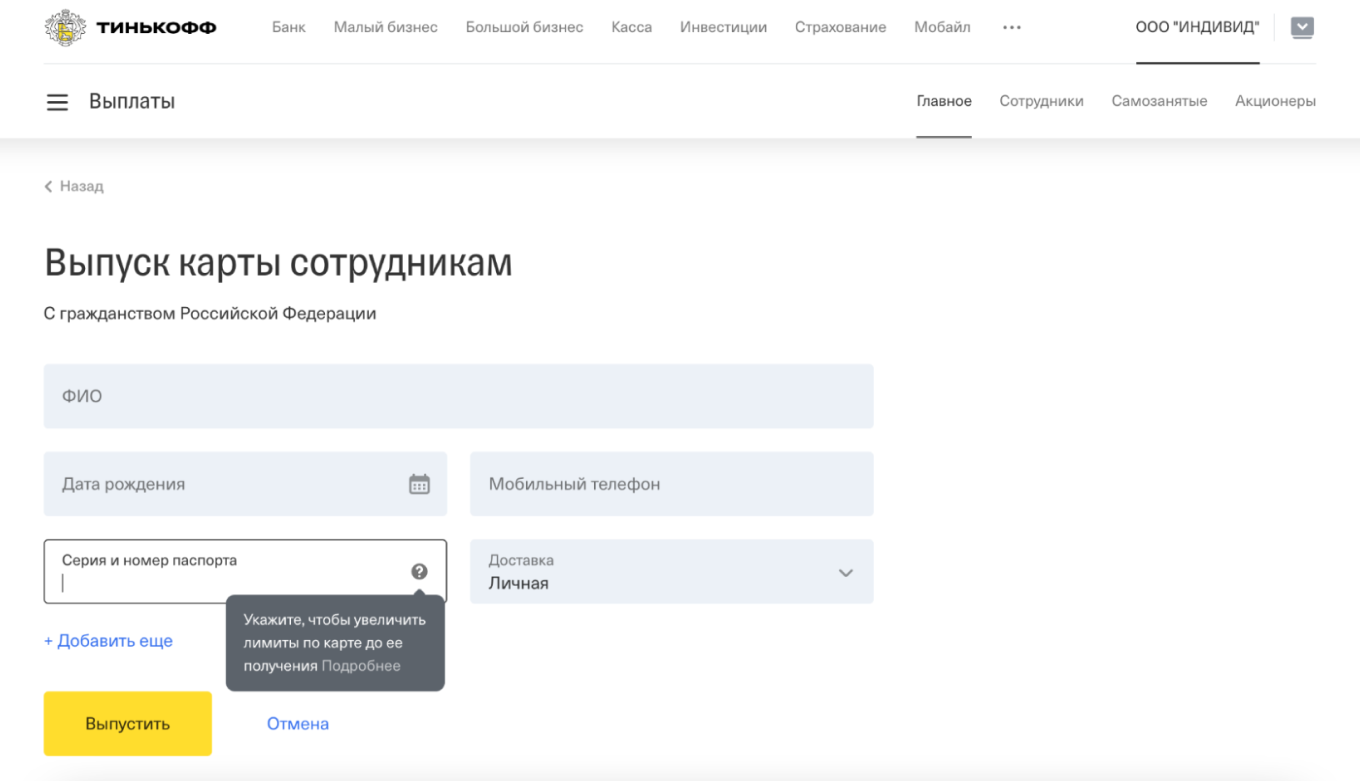Cancel the form using Отмена
This screenshot has height=781, width=1360.
click(x=297, y=723)
